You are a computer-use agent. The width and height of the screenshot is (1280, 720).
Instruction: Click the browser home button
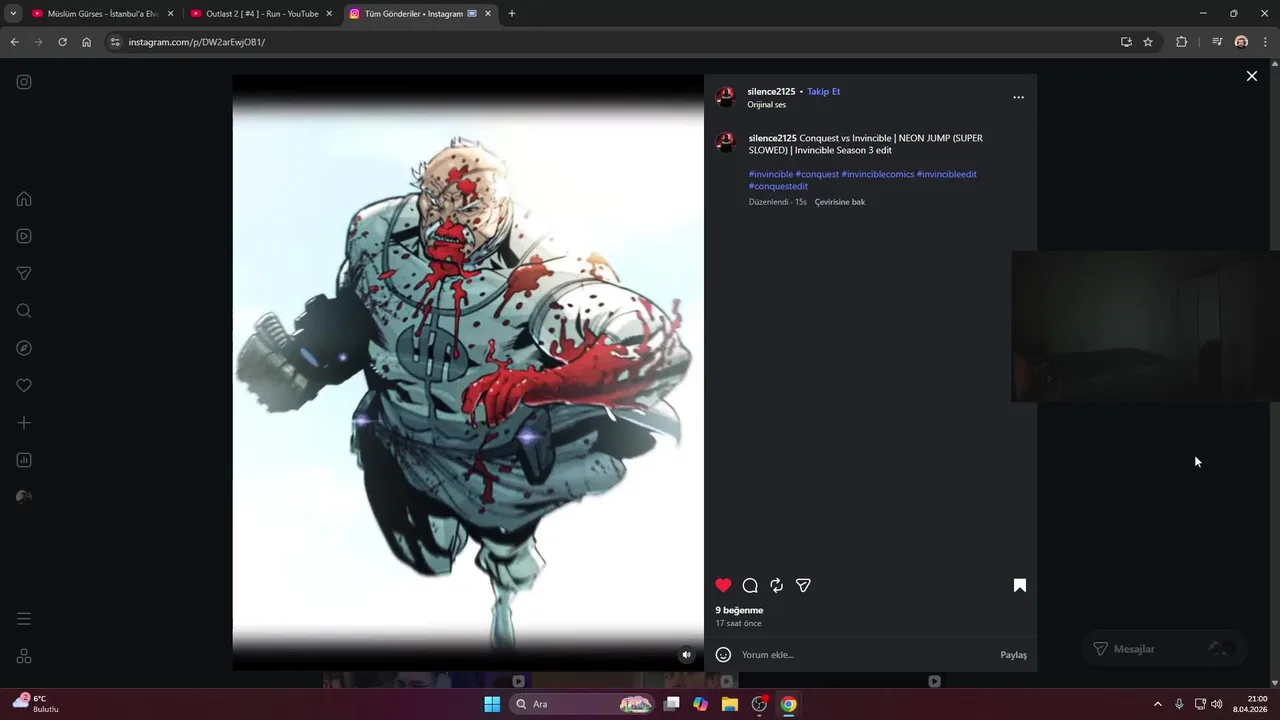pyautogui.click(x=87, y=42)
